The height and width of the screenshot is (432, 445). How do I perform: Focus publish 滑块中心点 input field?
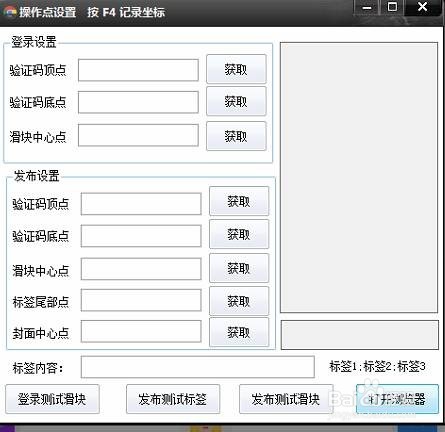141,269
